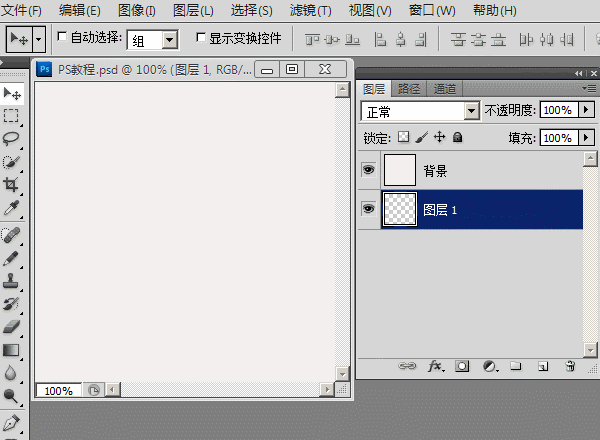Hide the 背景 layer with eye icon
The image size is (600, 440).
tap(368, 169)
